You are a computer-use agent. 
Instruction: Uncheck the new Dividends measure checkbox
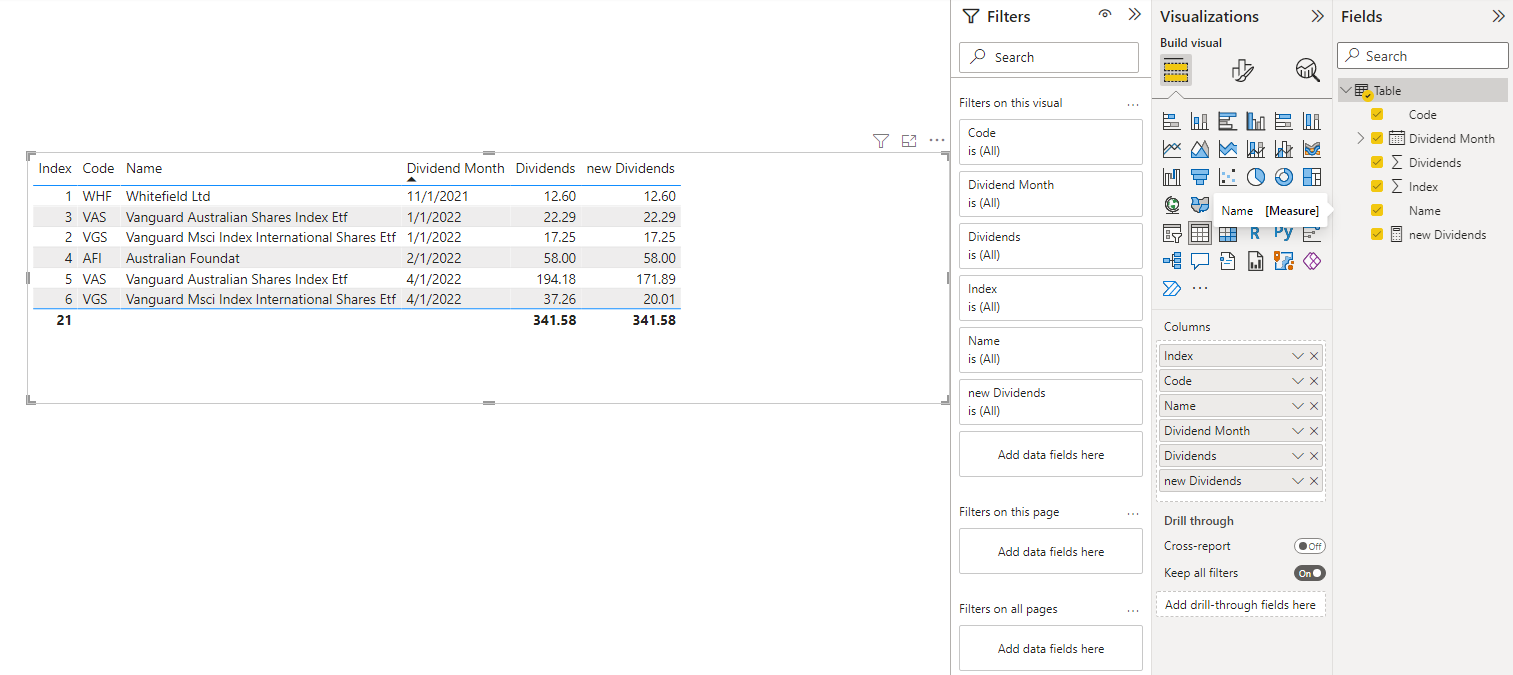tap(1377, 234)
